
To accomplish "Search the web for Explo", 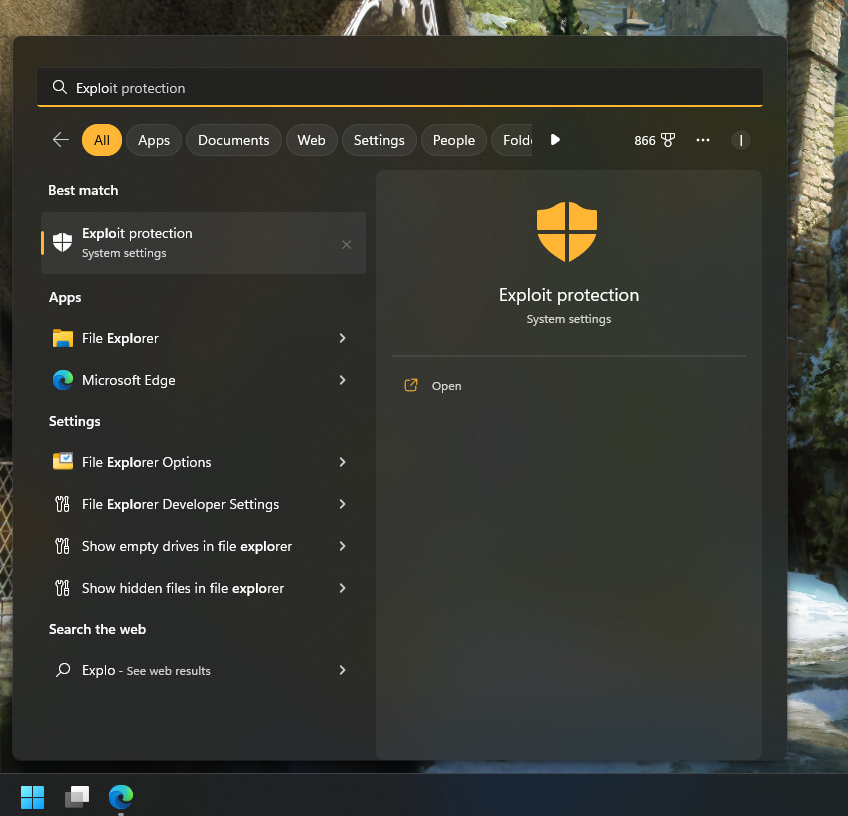I will [x=146, y=670].
